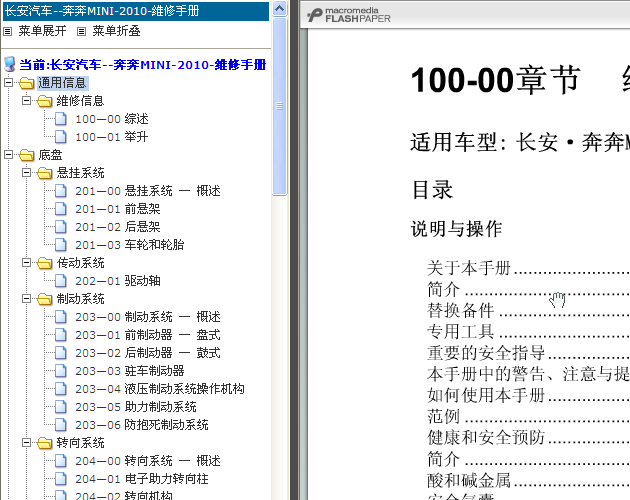
Task: Click the page icon of 201—00 悬挂系统 概述
Action: [61, 191]
